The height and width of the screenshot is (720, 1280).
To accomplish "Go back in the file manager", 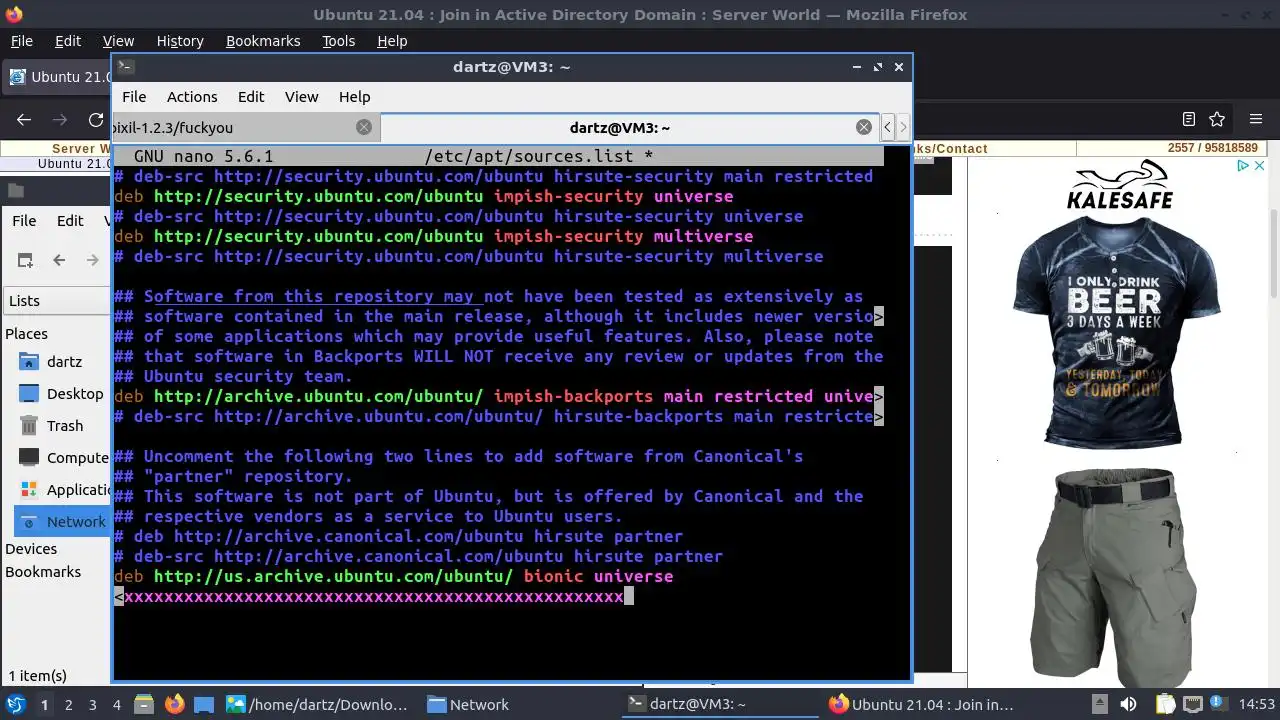I will point(59,260).
